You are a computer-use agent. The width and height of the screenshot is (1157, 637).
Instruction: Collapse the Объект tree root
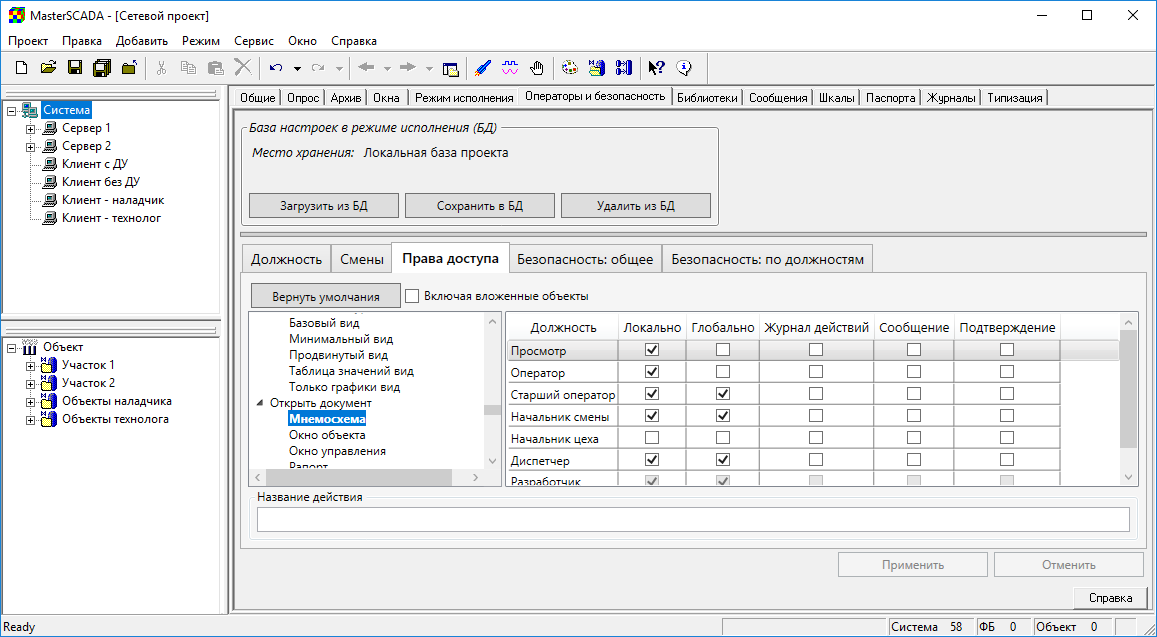tap(12, 348)
